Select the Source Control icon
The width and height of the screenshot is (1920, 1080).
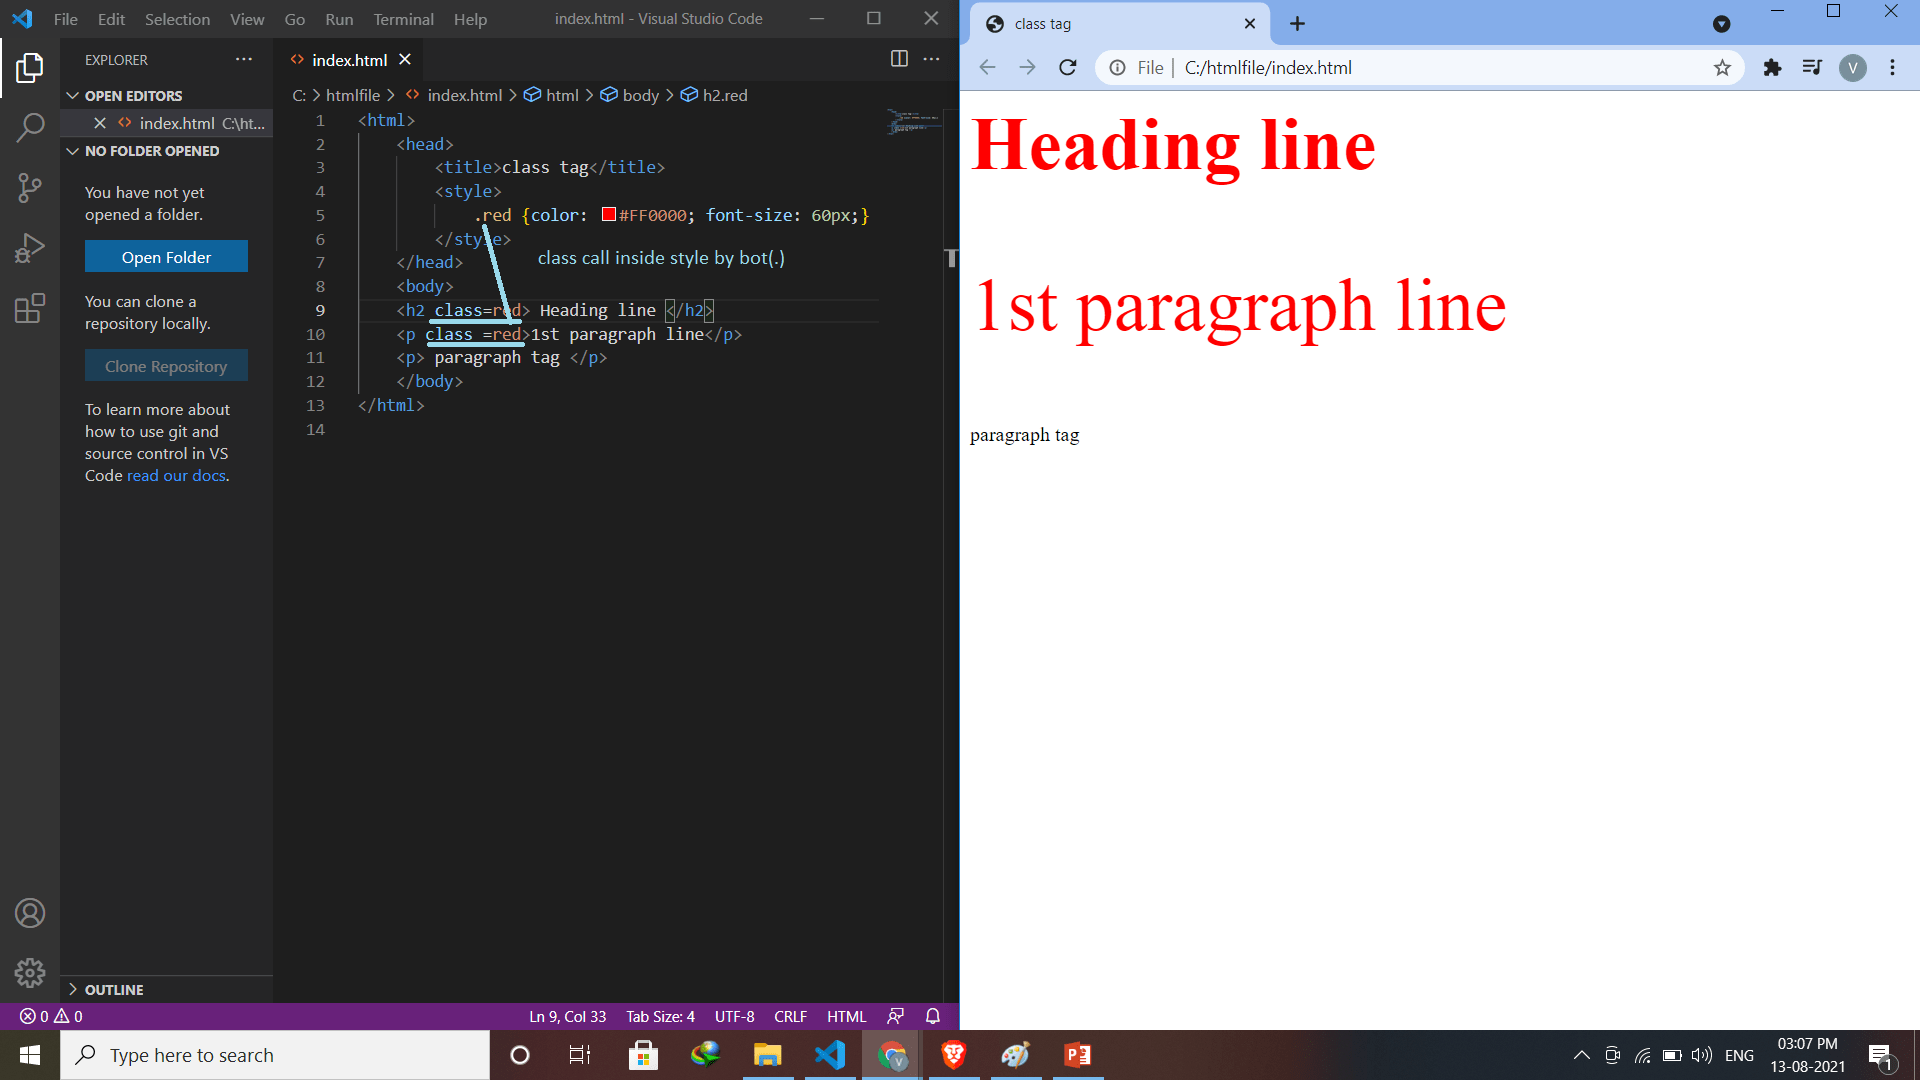click(30, 188)
